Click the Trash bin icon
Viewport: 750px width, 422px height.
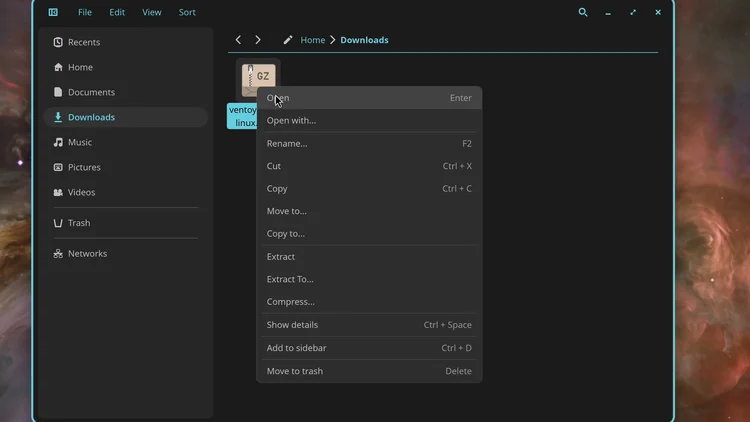click(58, 223)
